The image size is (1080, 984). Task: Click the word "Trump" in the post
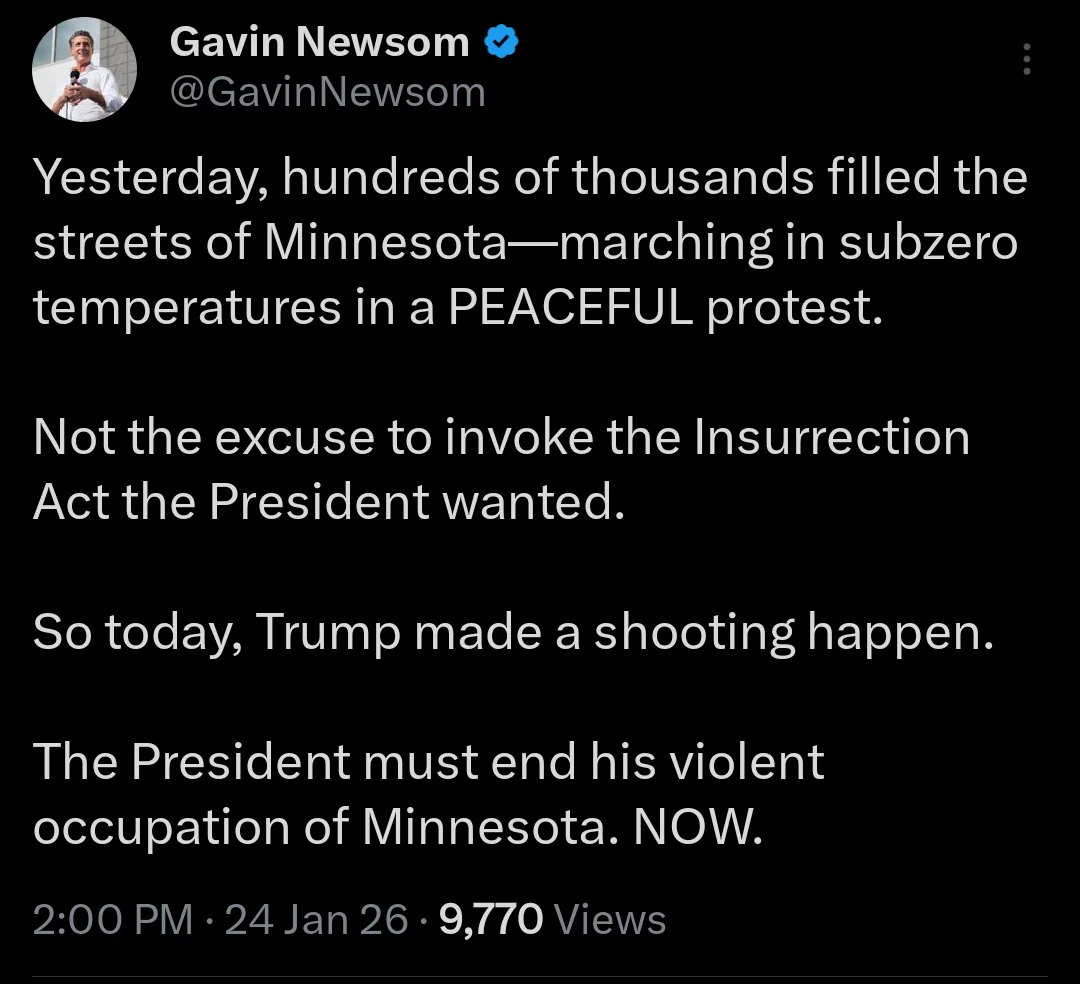tap(327, 632)
